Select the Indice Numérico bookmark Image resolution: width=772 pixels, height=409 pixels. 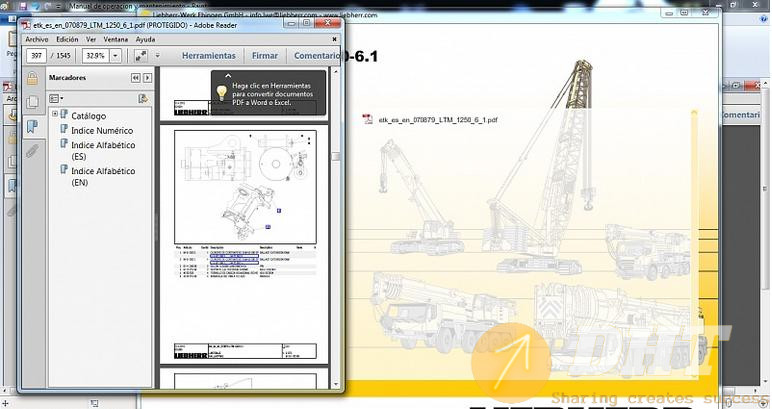102,130
